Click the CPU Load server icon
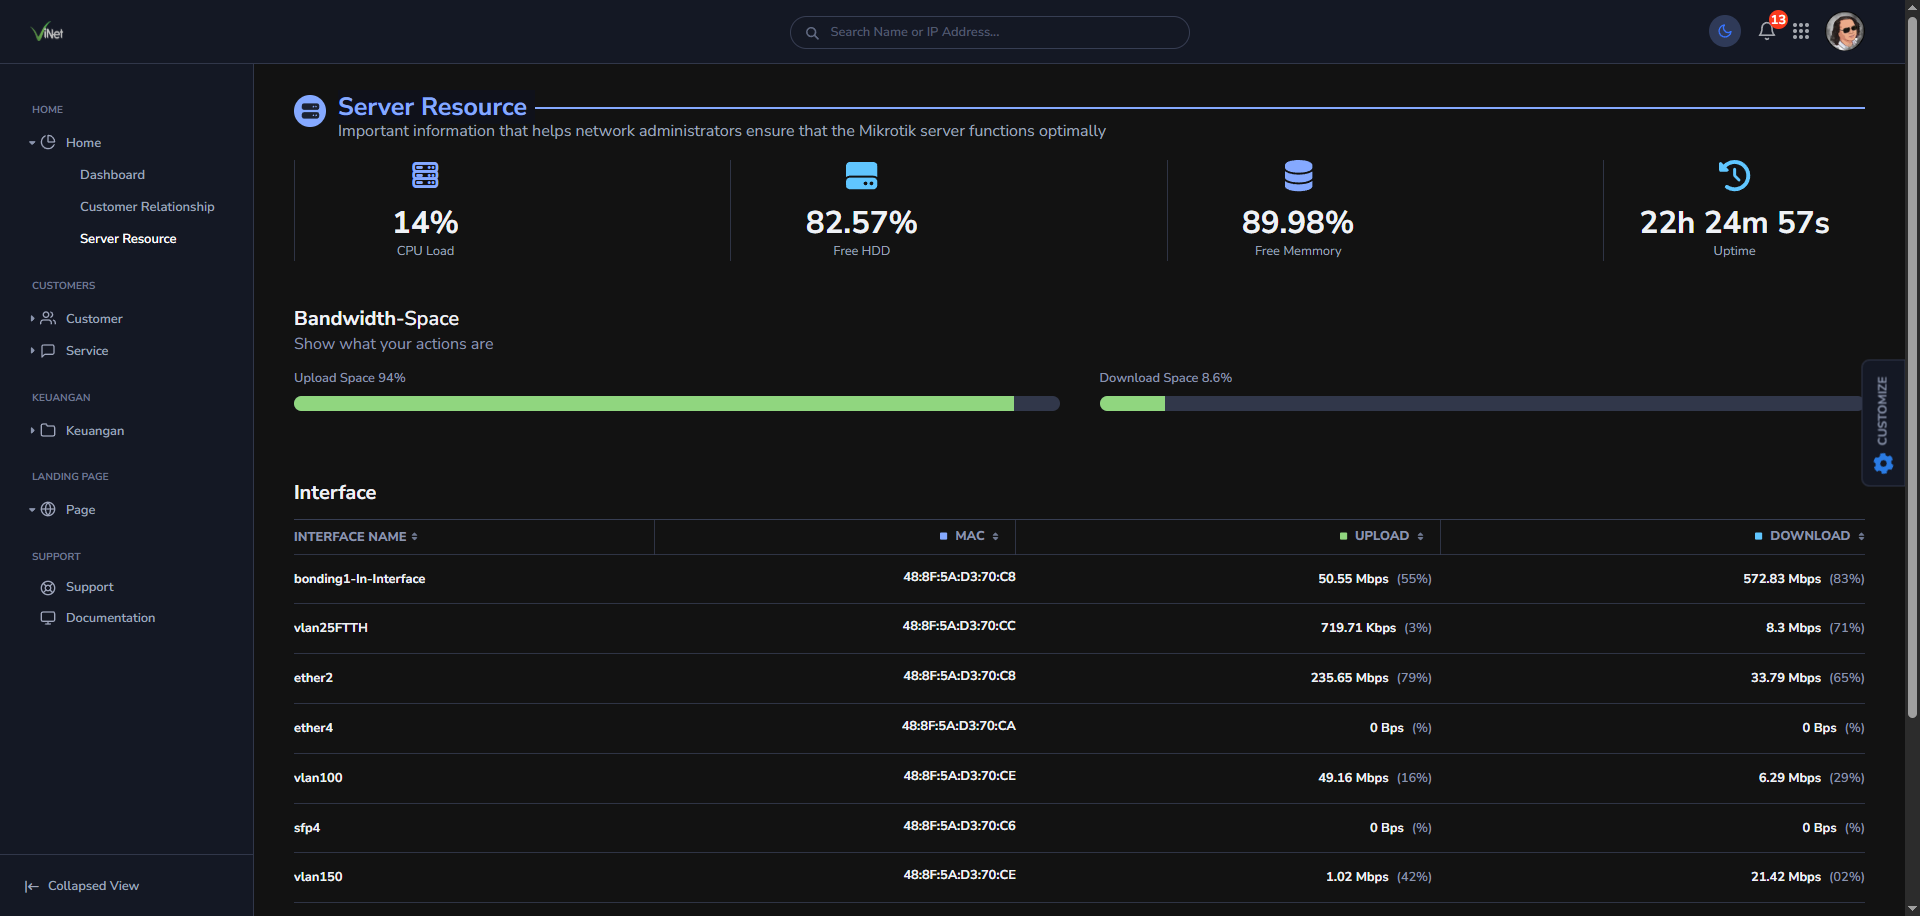Viewport: 1920px width, 916px height. (425, 175)
